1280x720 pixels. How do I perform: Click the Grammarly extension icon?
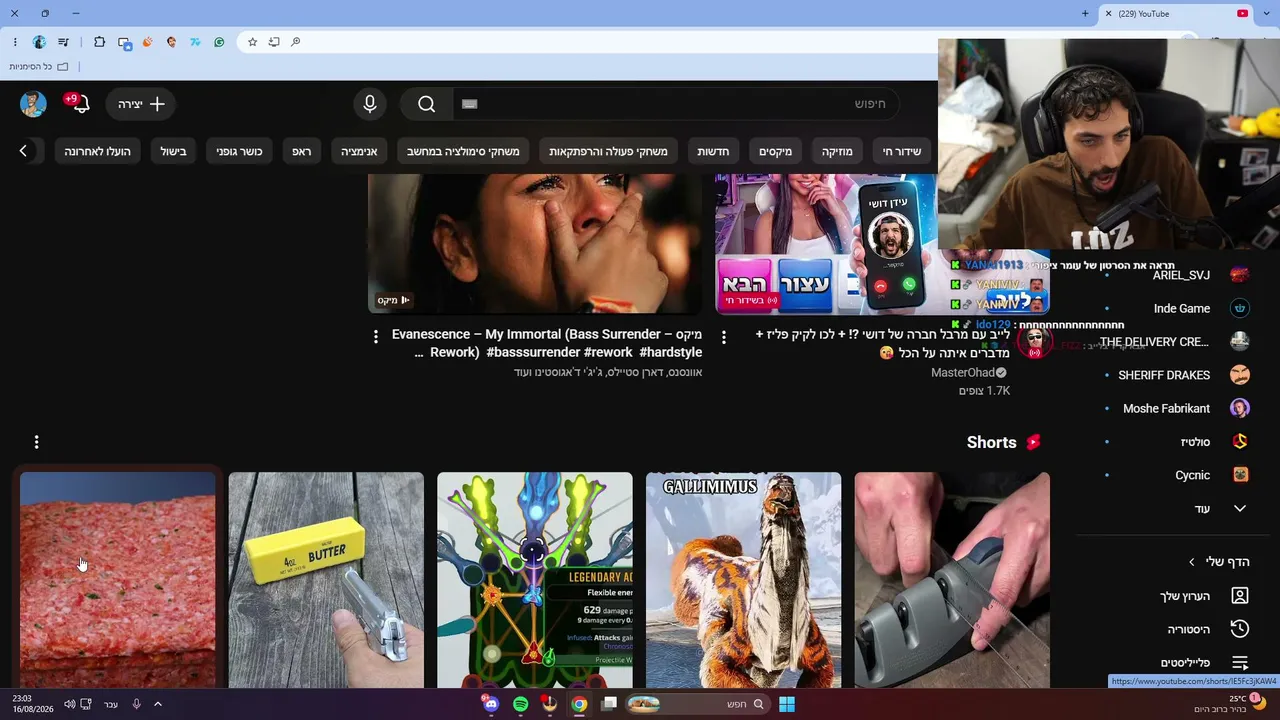point(219,42)
